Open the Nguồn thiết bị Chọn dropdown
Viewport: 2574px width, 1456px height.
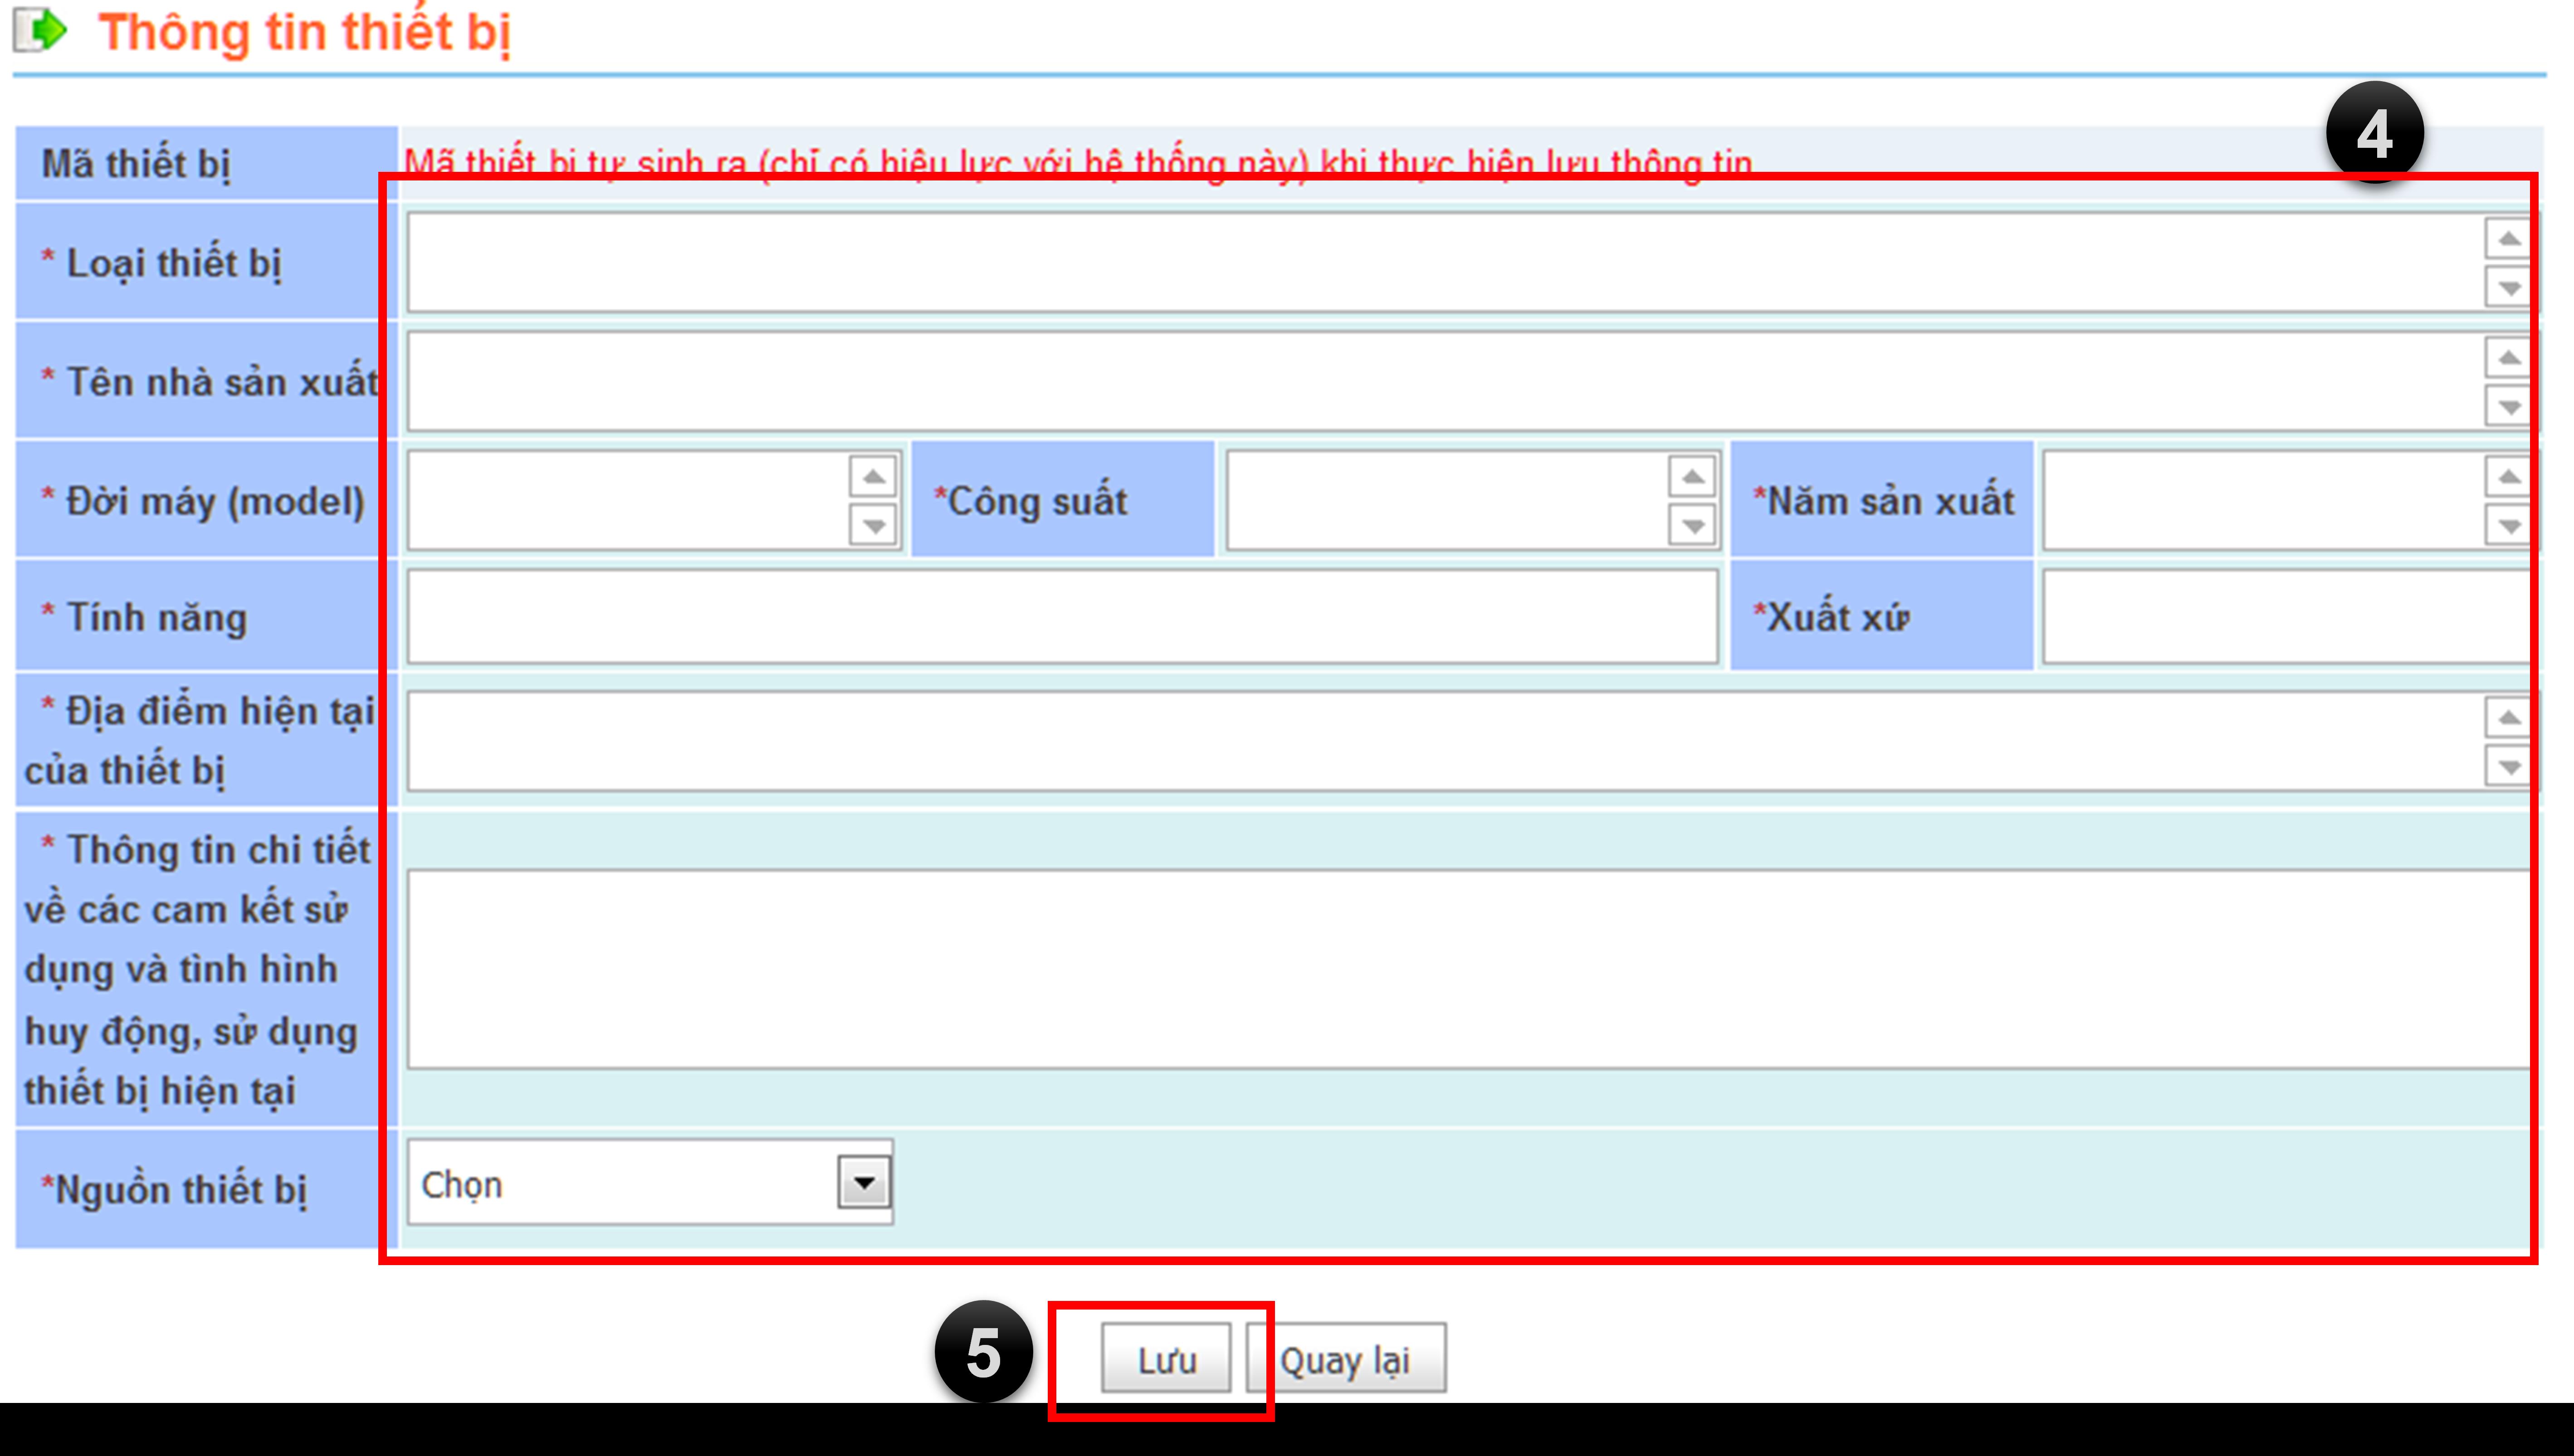point(650,1182)
